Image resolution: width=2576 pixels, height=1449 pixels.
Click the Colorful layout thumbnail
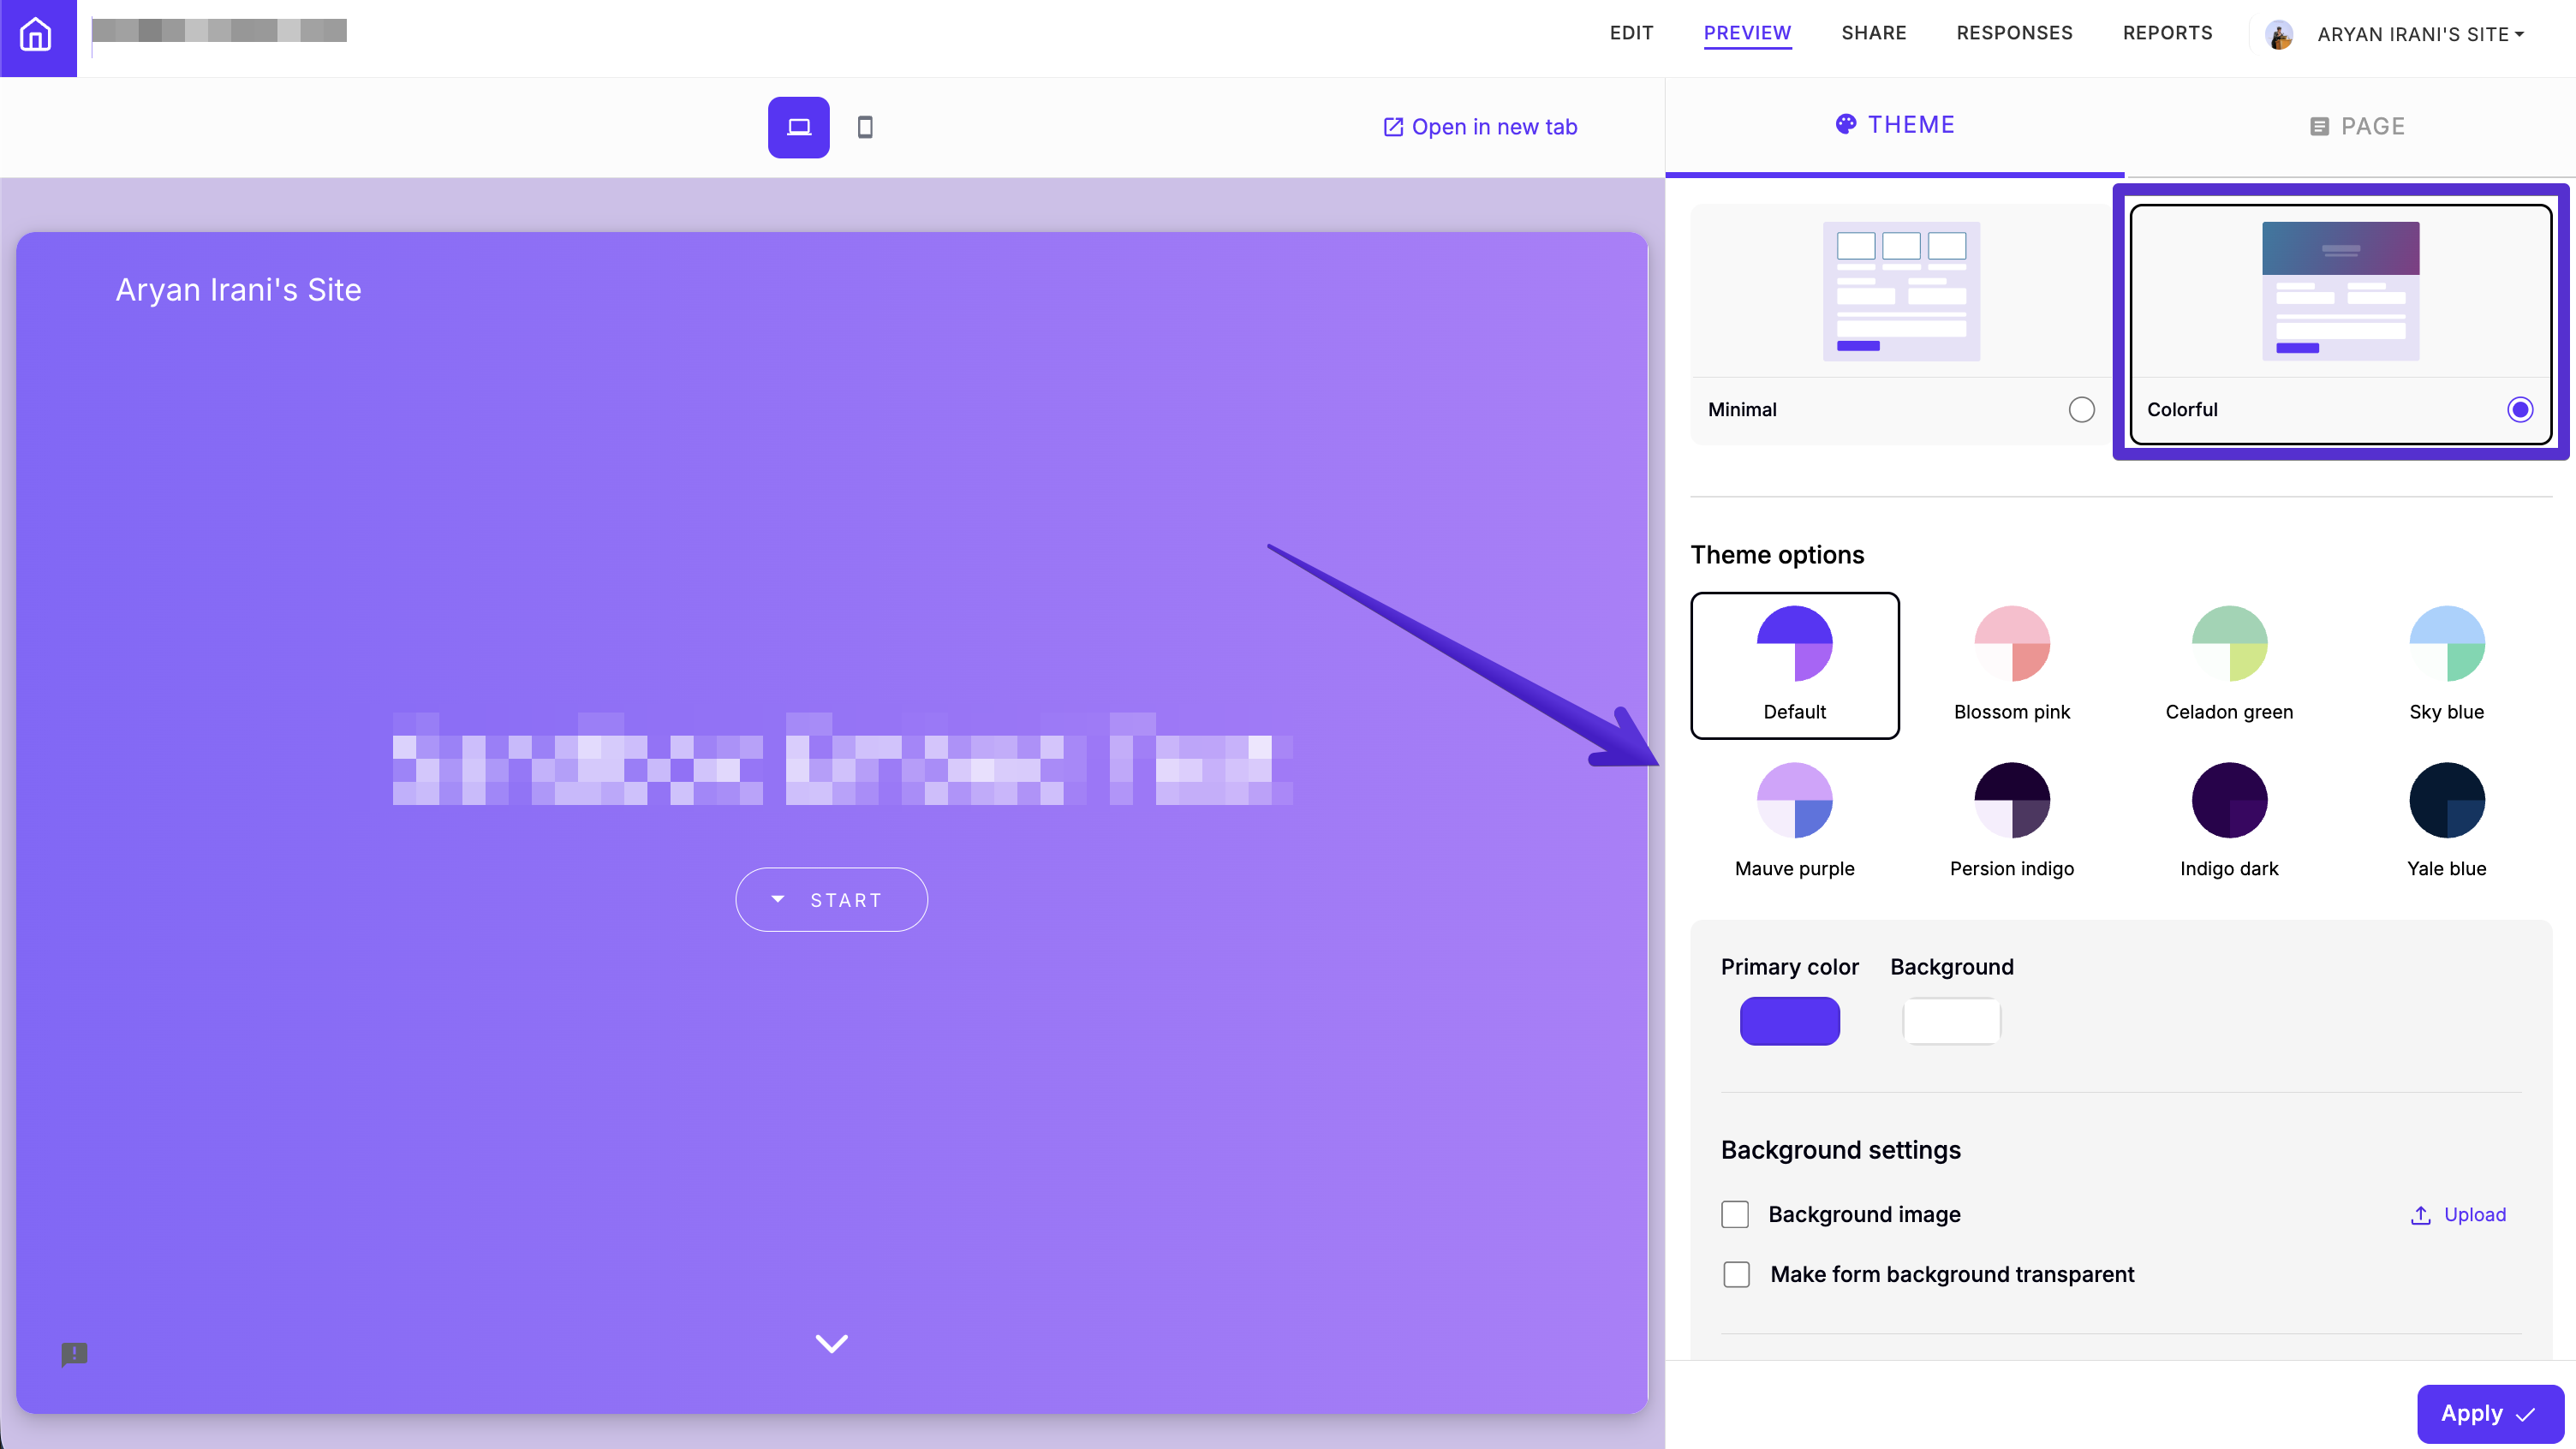click(x=2340, y=291)
